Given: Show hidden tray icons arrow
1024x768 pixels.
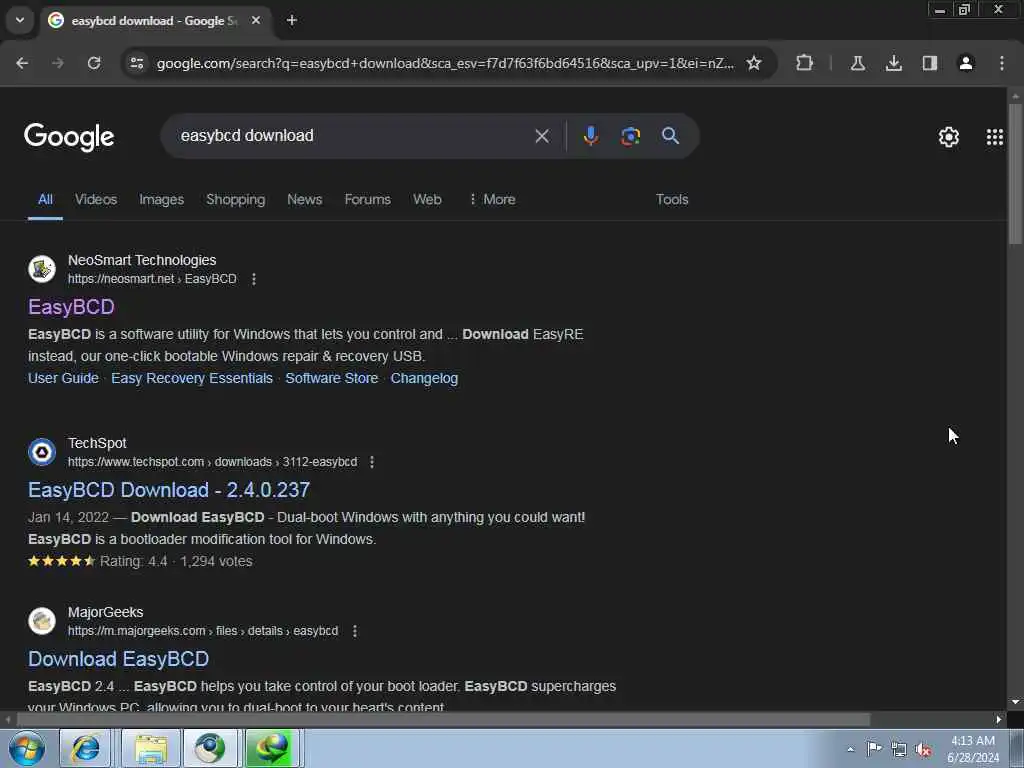Looking at the screenshot, I should [x=850, y=749].
